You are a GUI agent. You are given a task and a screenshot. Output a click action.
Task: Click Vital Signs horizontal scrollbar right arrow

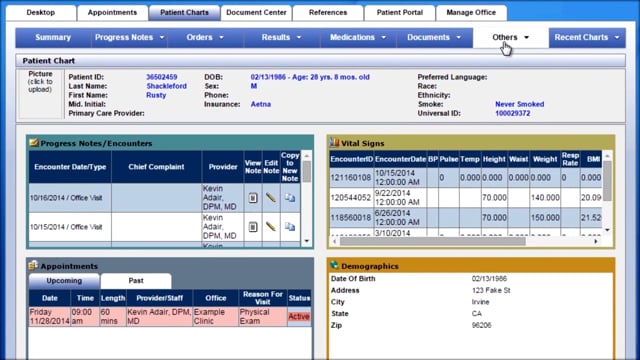tap(596, 242)
